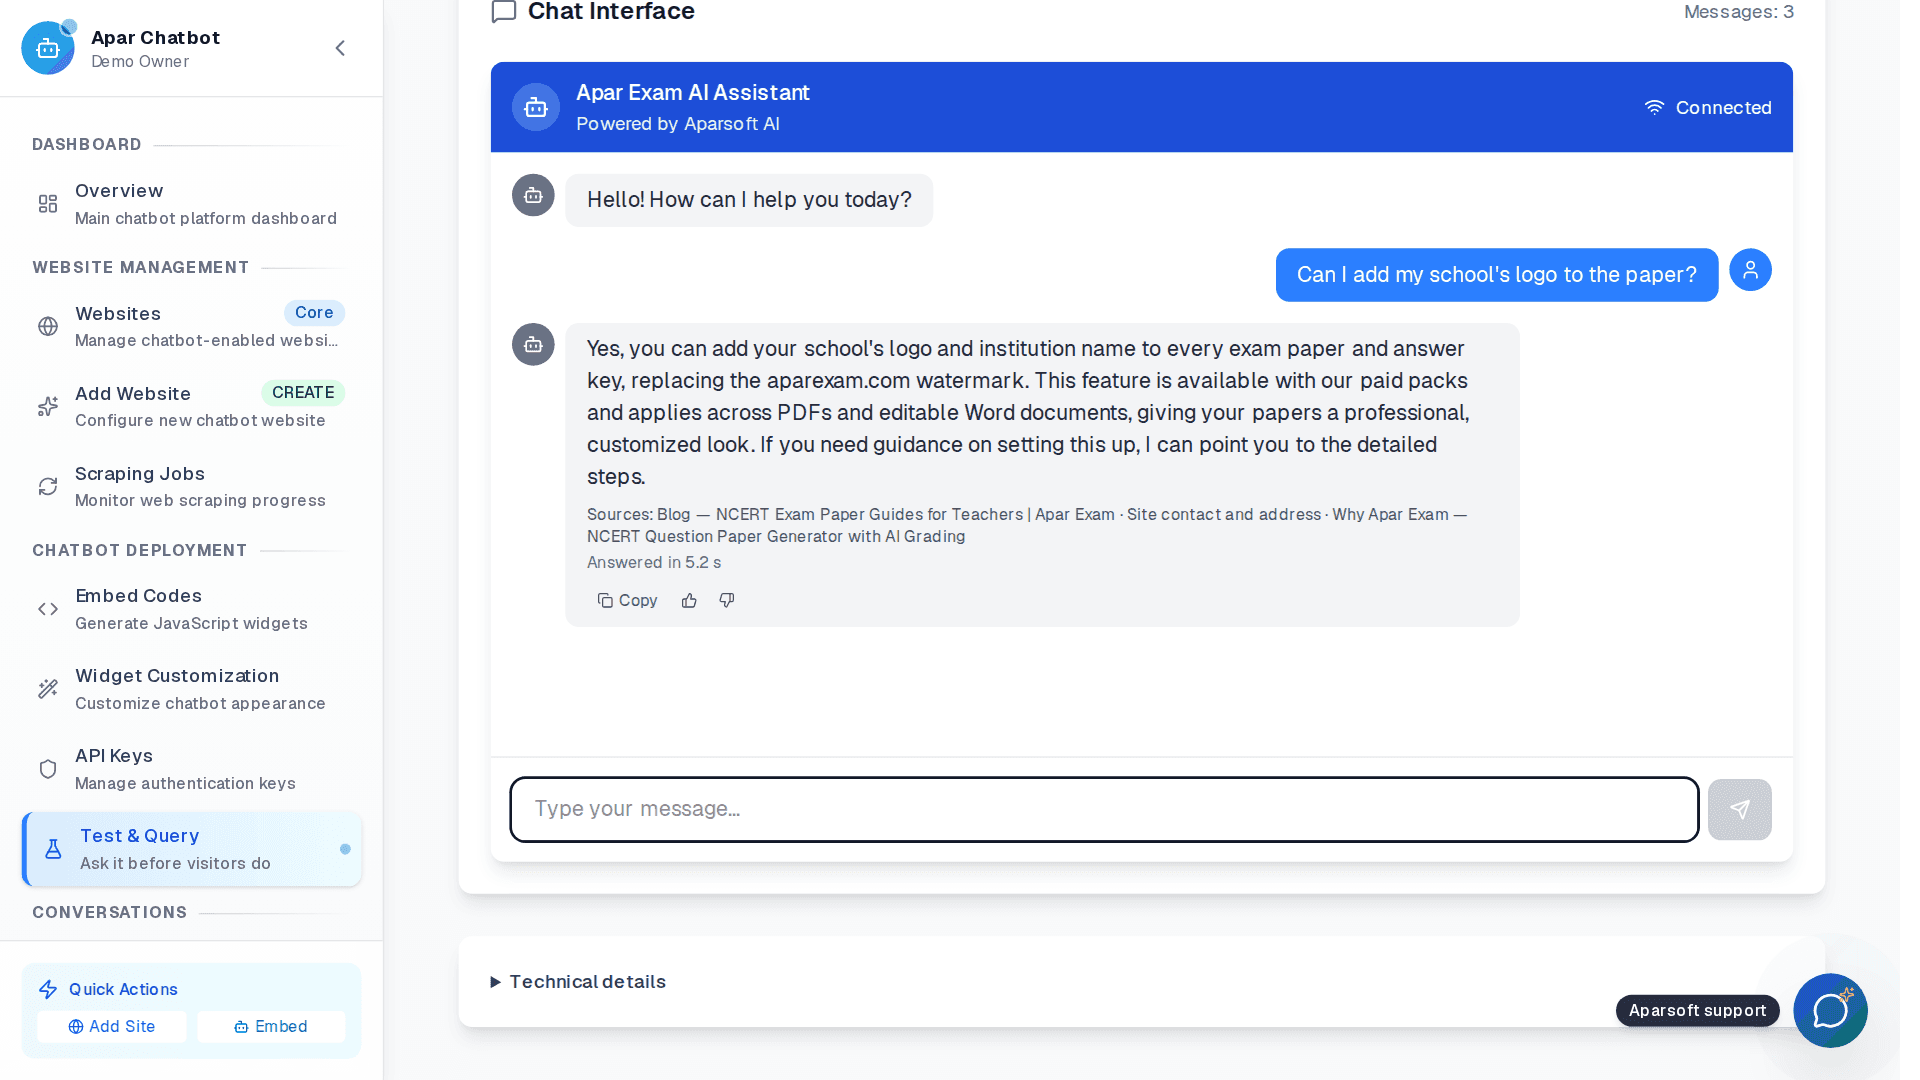Click the assistant bot icon in blue header

(536, 107)
